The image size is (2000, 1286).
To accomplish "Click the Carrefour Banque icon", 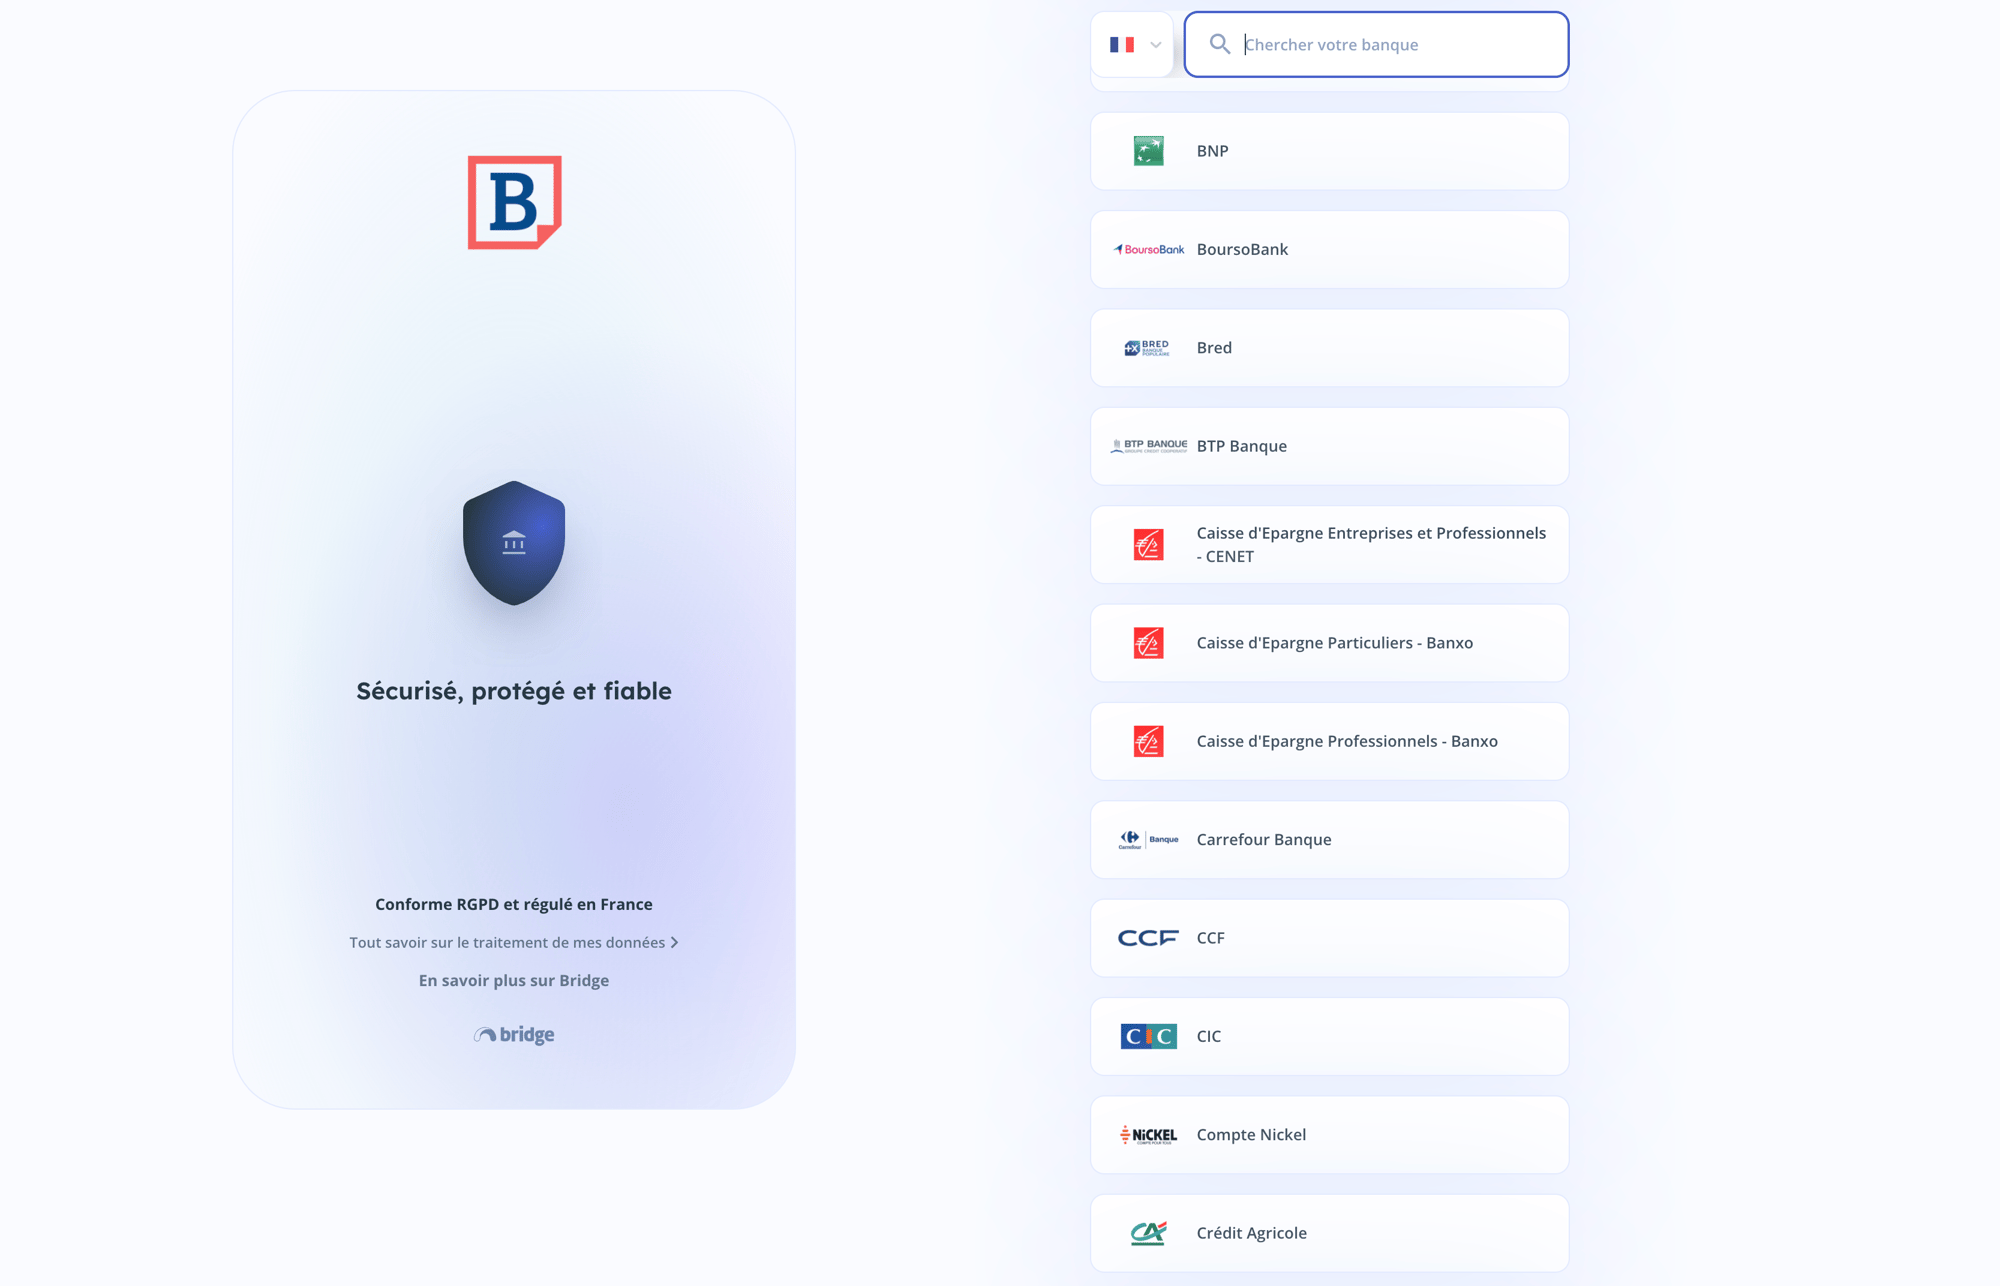I will click(x=1147, y=838).
